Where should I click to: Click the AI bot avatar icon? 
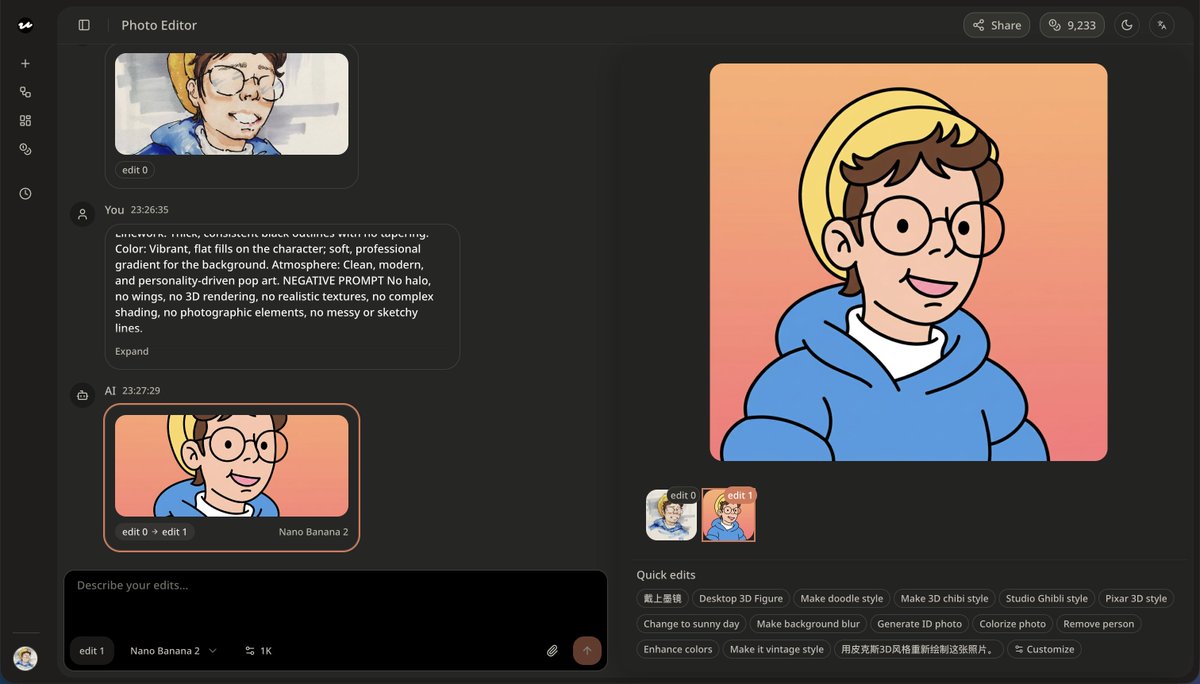82,395
